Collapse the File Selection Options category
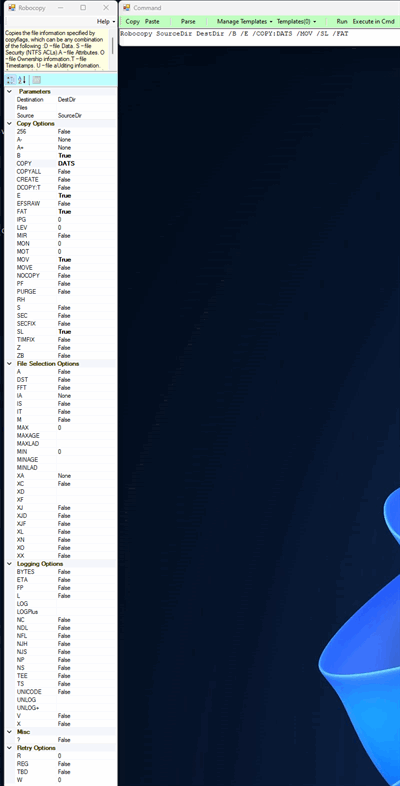This screenshot has height=786, width=400. (x=9, y=363)
